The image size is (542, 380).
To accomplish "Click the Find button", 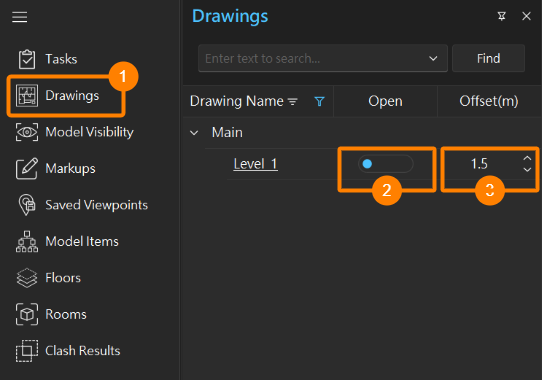I will [488, 58].
